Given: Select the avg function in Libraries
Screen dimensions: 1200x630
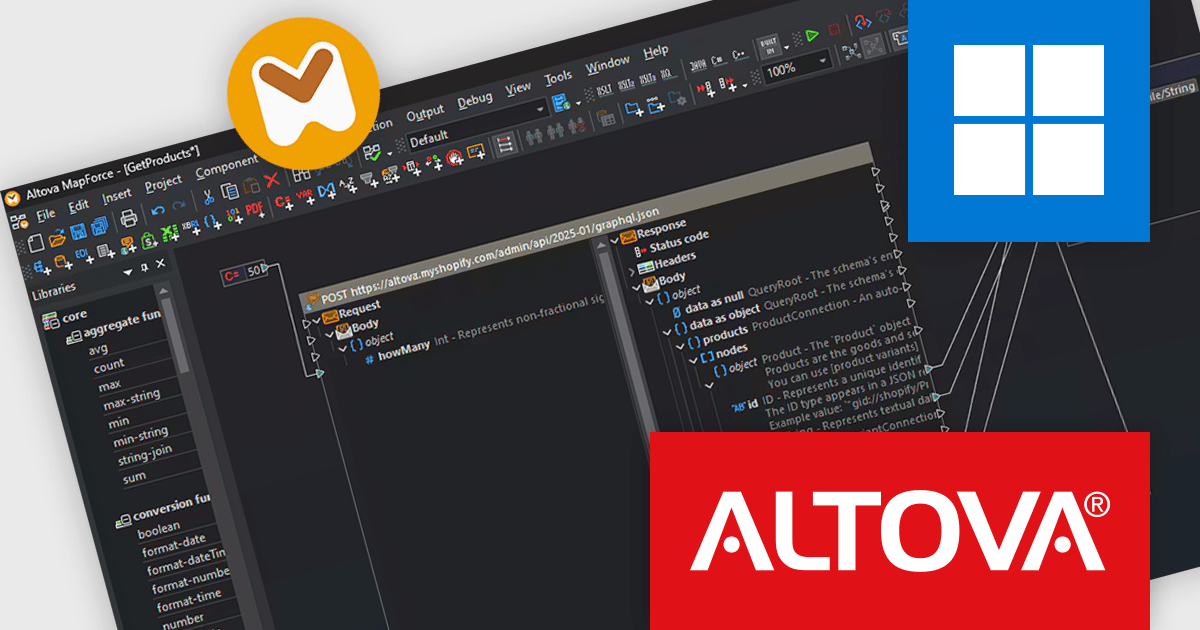Looking at the screenshot, I should (98, 350).
